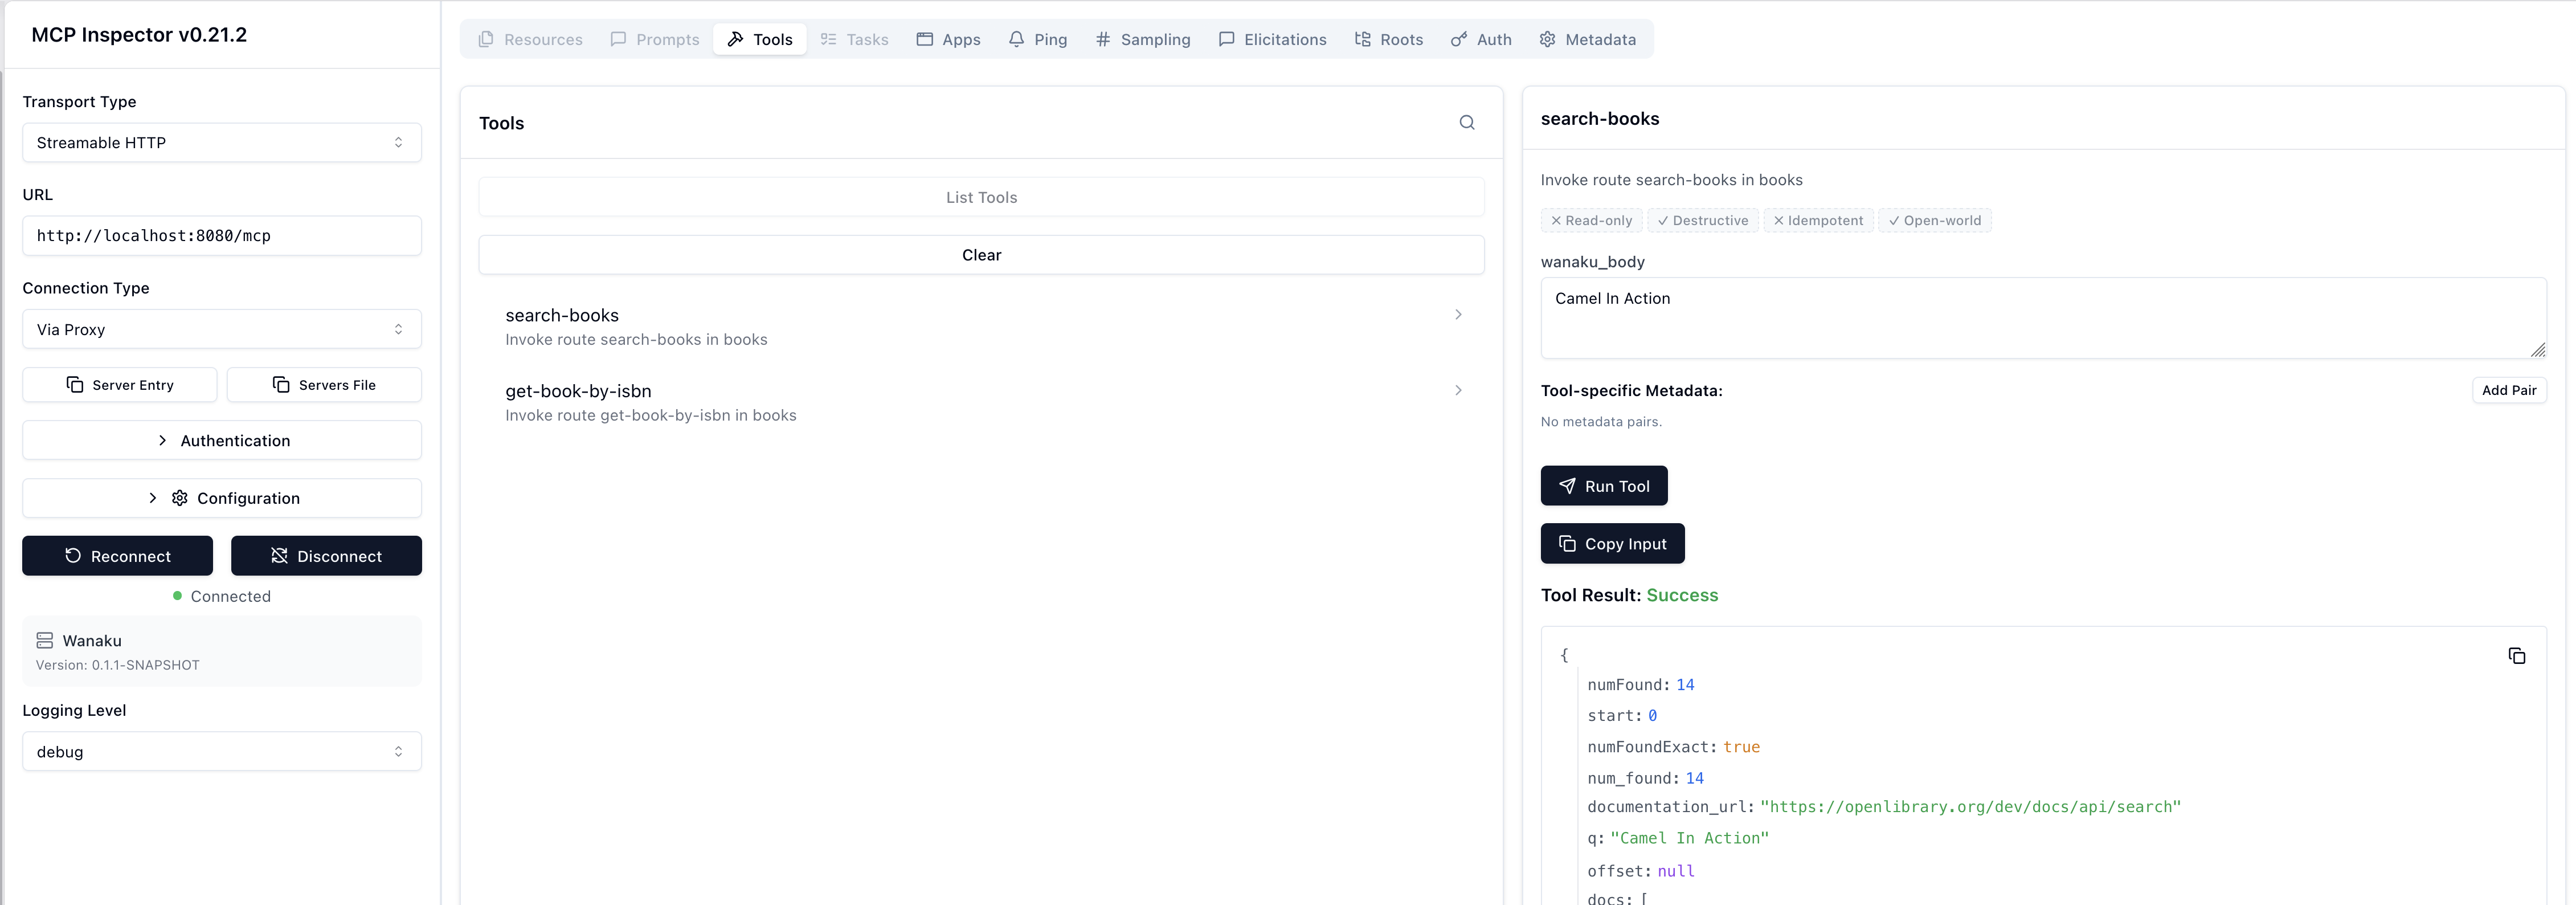Click the gear icon in Configuration row
2576x905 pixels.
pos(180,498)
